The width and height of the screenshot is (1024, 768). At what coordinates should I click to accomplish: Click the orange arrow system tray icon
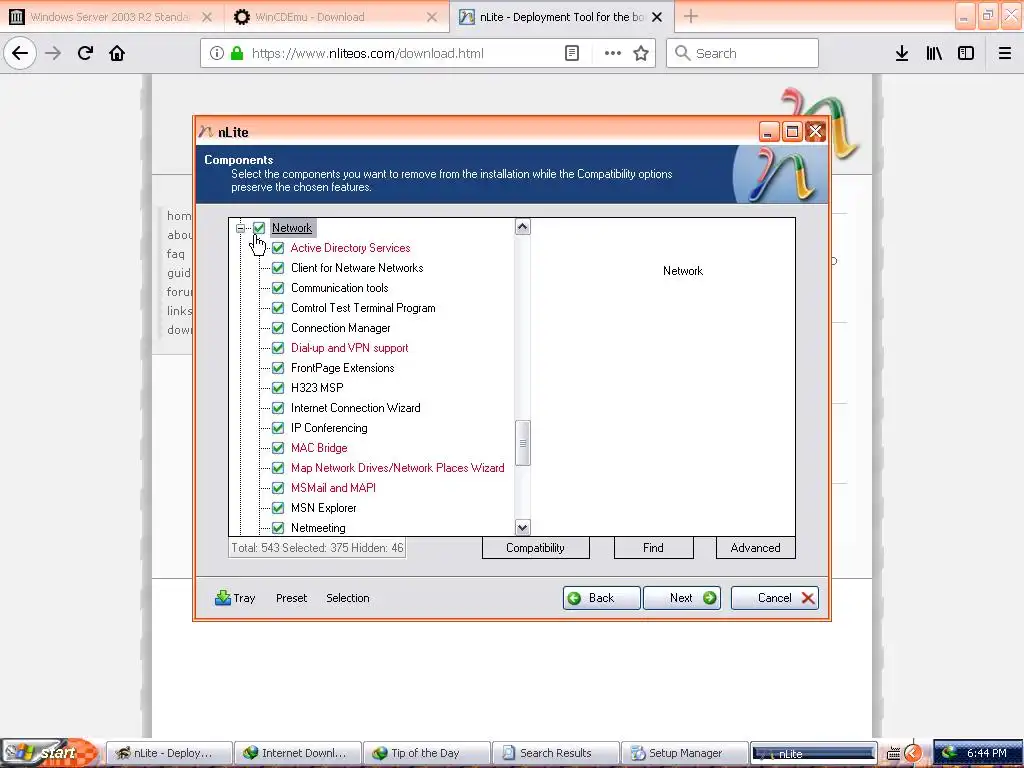(913, 753)
